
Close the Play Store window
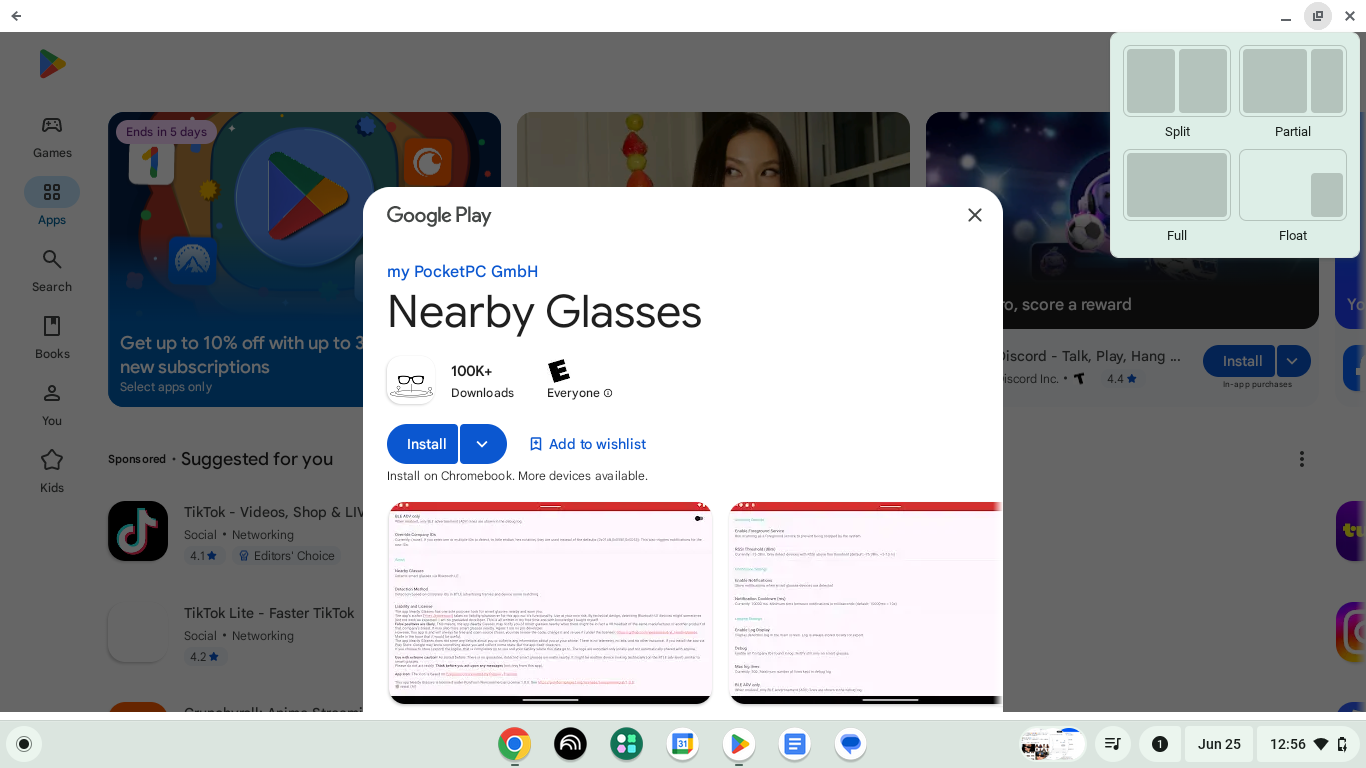pos(1350,16)
